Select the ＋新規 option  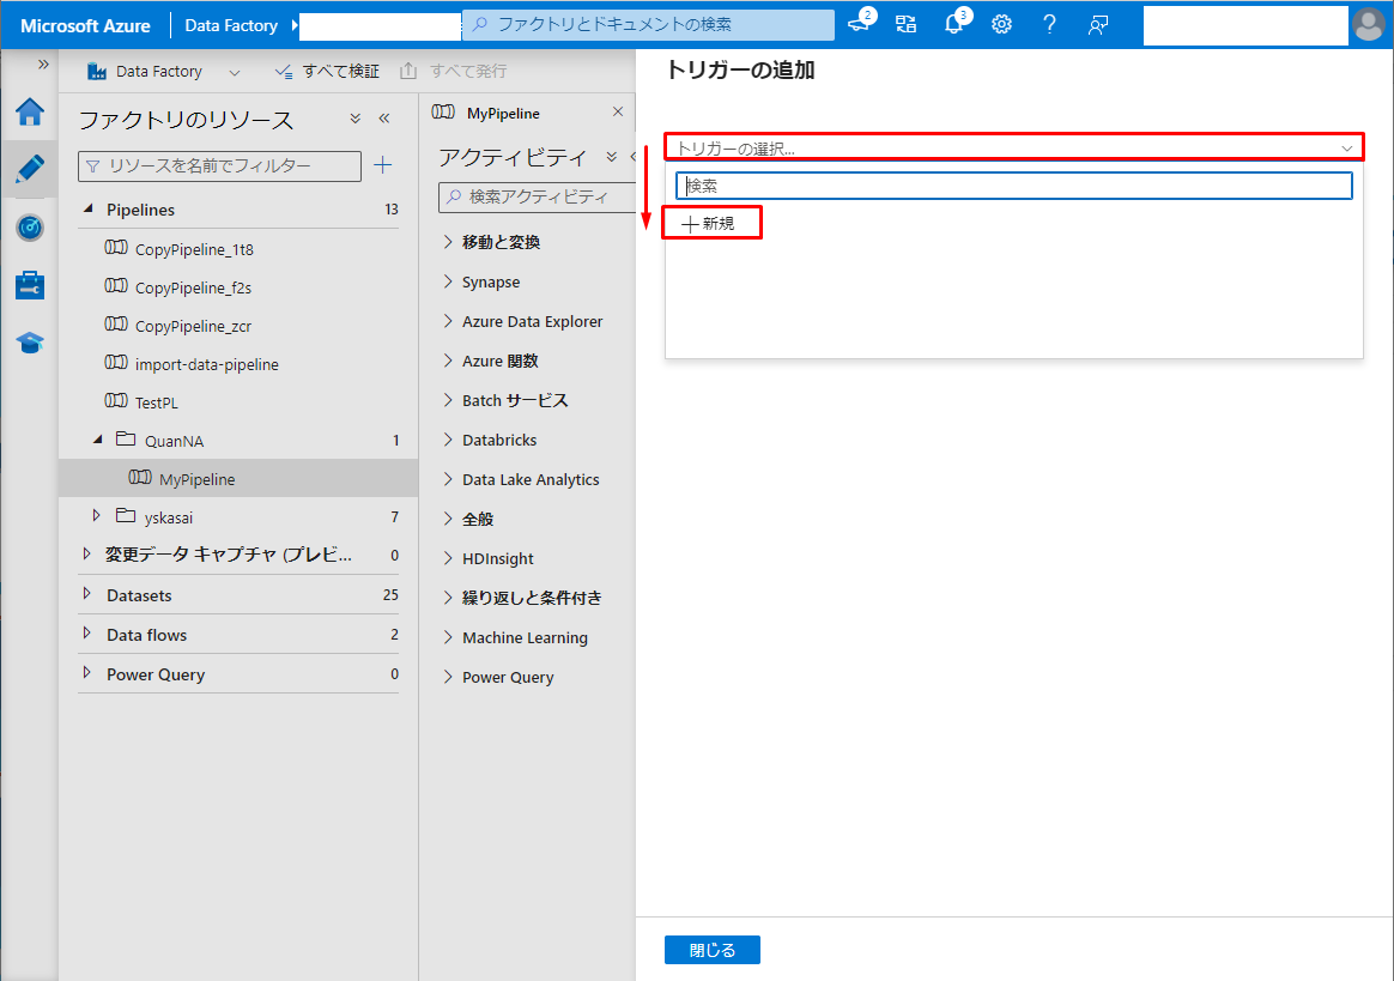[711, 223]
